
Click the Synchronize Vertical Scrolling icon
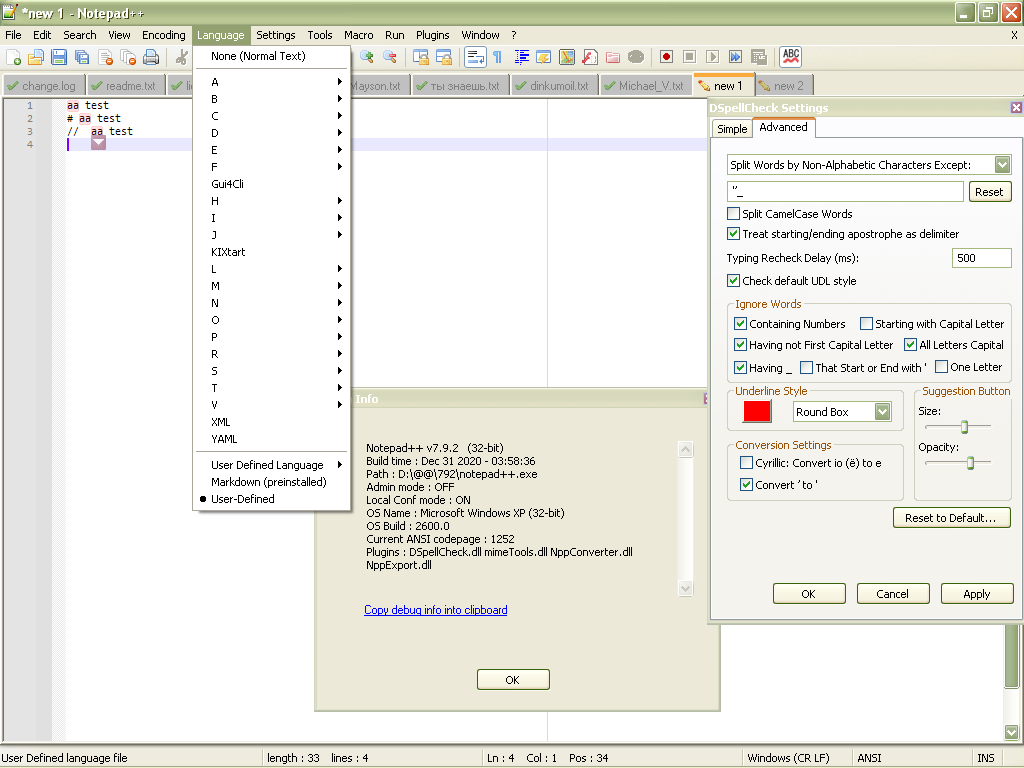point(421,57)
